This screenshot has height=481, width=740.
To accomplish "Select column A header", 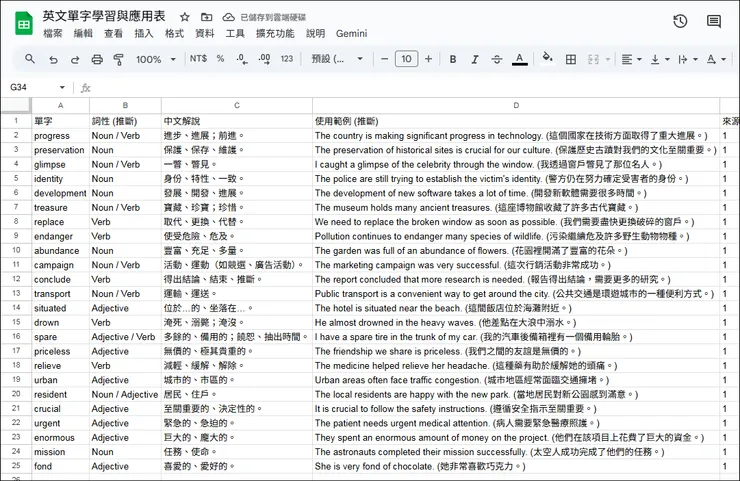I will click(x=60, y=105).
